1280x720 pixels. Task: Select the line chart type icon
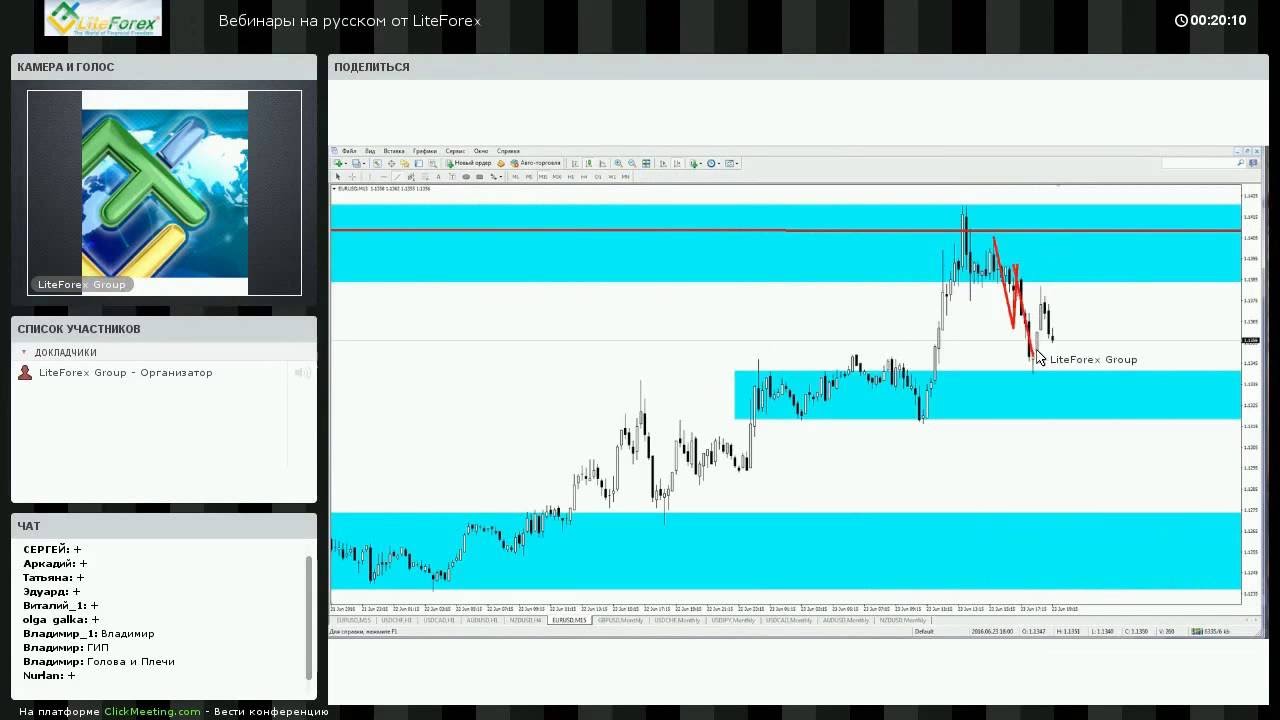[x=603, y=163]
